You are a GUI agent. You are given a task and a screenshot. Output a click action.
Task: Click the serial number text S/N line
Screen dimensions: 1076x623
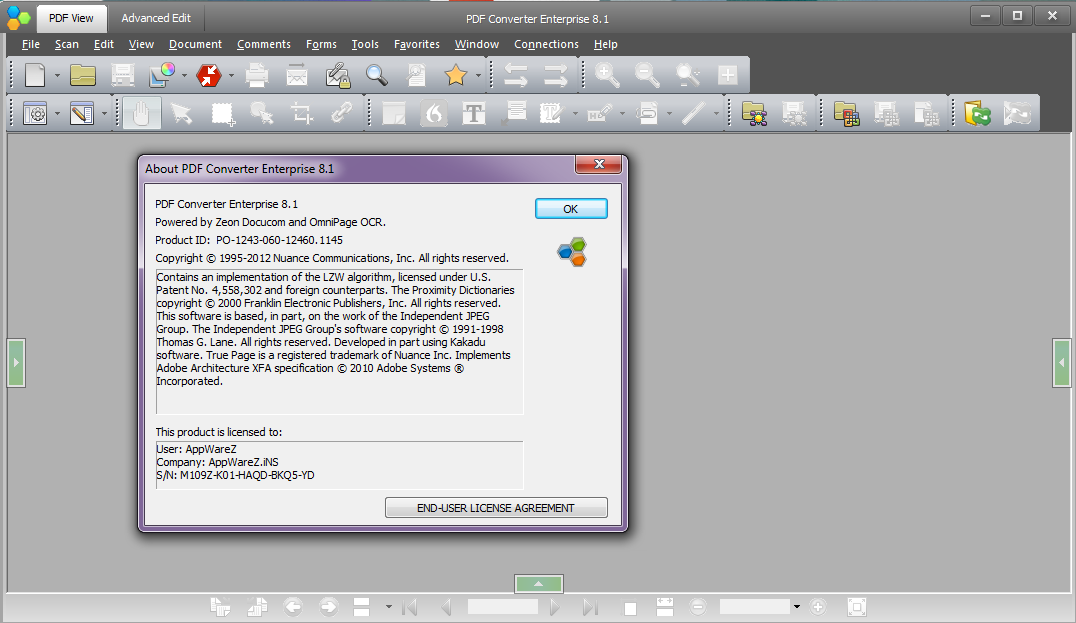pyautogui.click(x=235, y=475)
